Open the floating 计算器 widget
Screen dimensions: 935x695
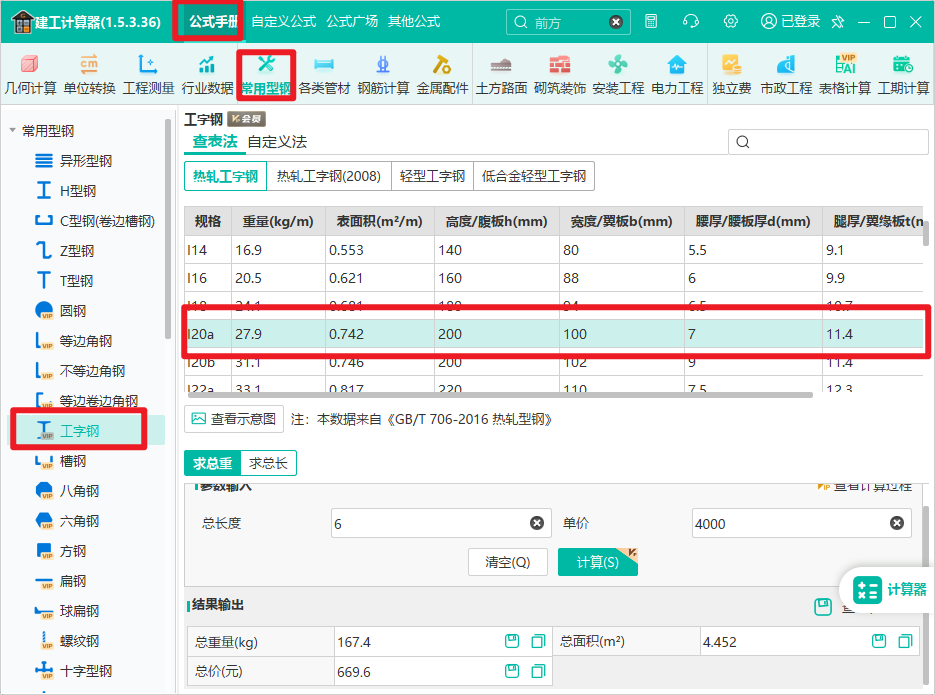[x=889, y=589]
